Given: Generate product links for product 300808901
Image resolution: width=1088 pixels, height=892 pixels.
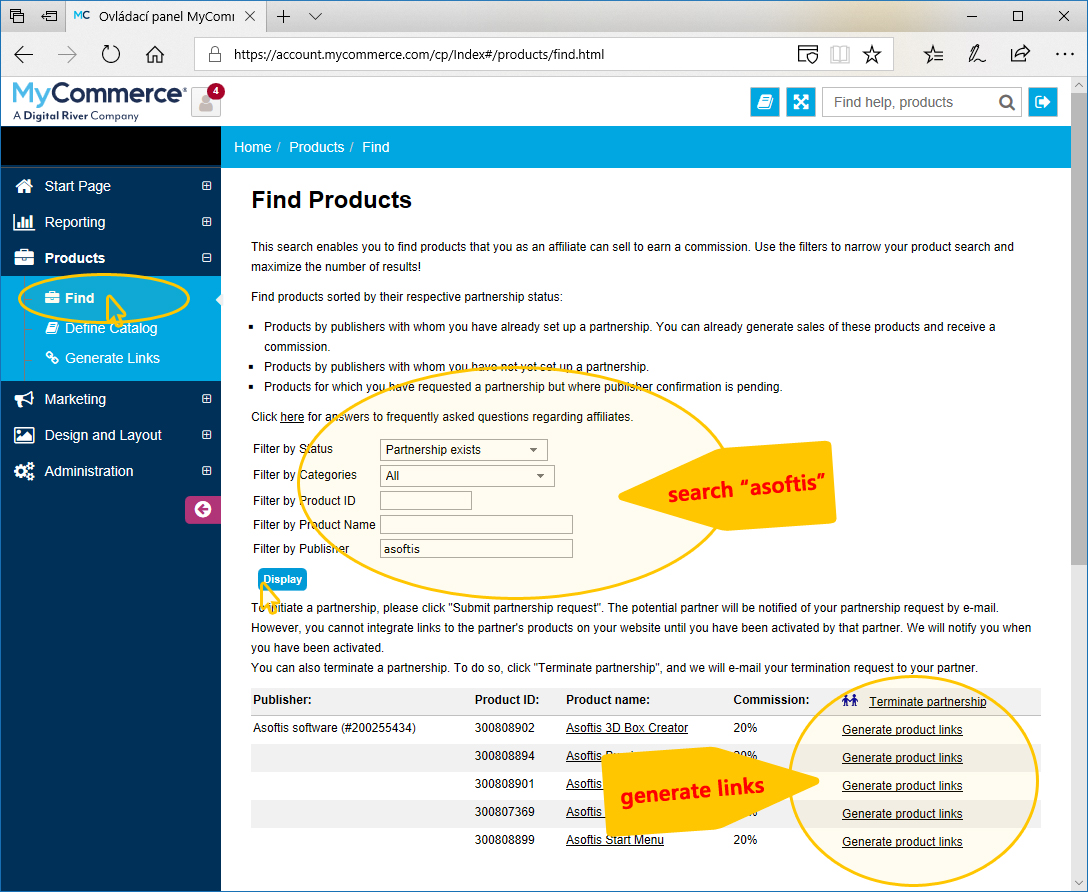Looking at the screenshot, I should (902, 786).
